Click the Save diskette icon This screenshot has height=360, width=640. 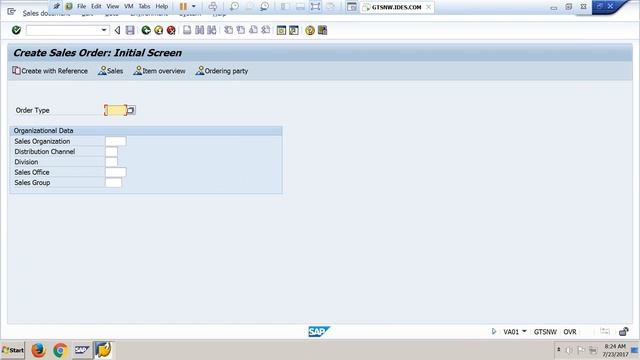pos(130,30)
